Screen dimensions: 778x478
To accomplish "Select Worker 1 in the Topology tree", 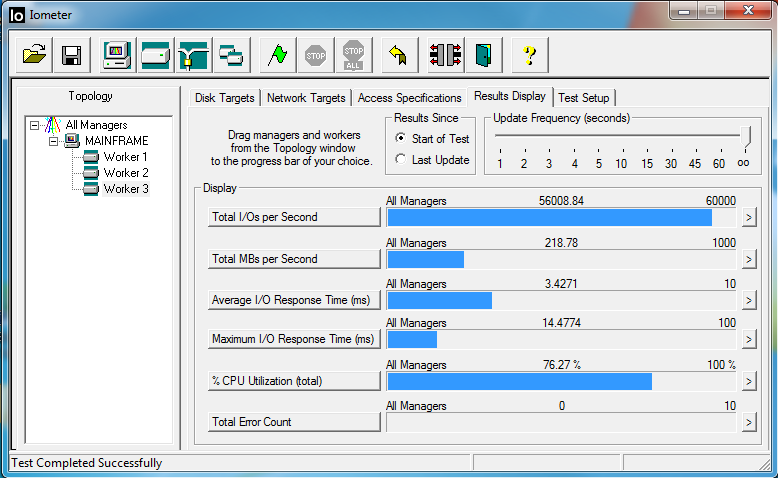I will [x=126, y=157].
